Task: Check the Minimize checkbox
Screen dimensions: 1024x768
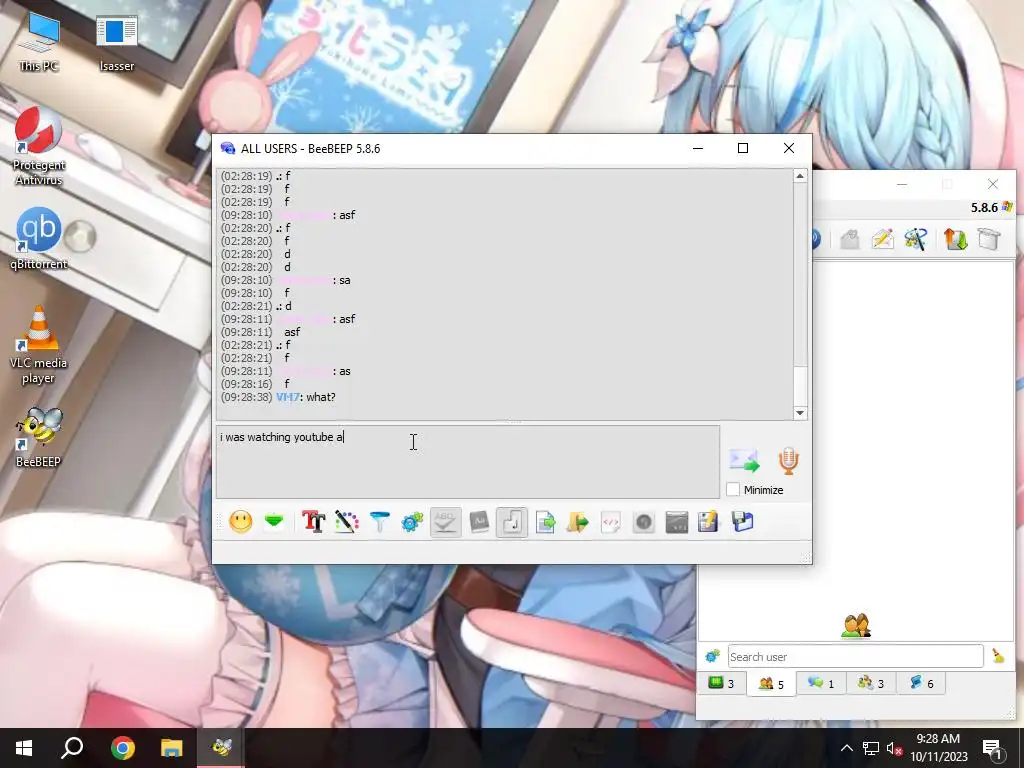Action: pos(733,489)
